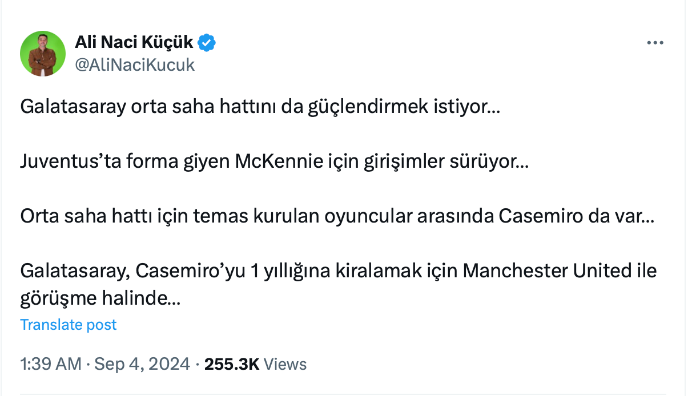The image size is (692, 396).
Task: Click the display name Ali Naci Küçük
Action: coord(134,42)
